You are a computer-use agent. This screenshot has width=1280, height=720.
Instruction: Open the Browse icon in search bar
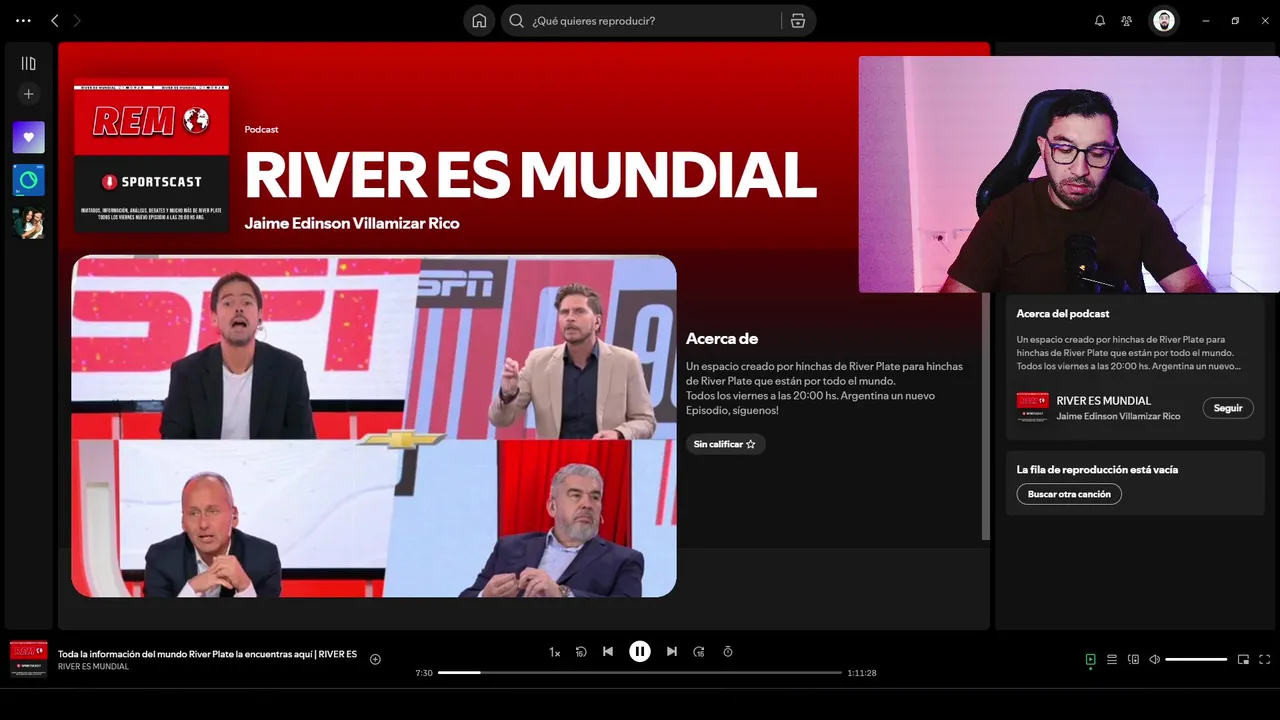797,20
